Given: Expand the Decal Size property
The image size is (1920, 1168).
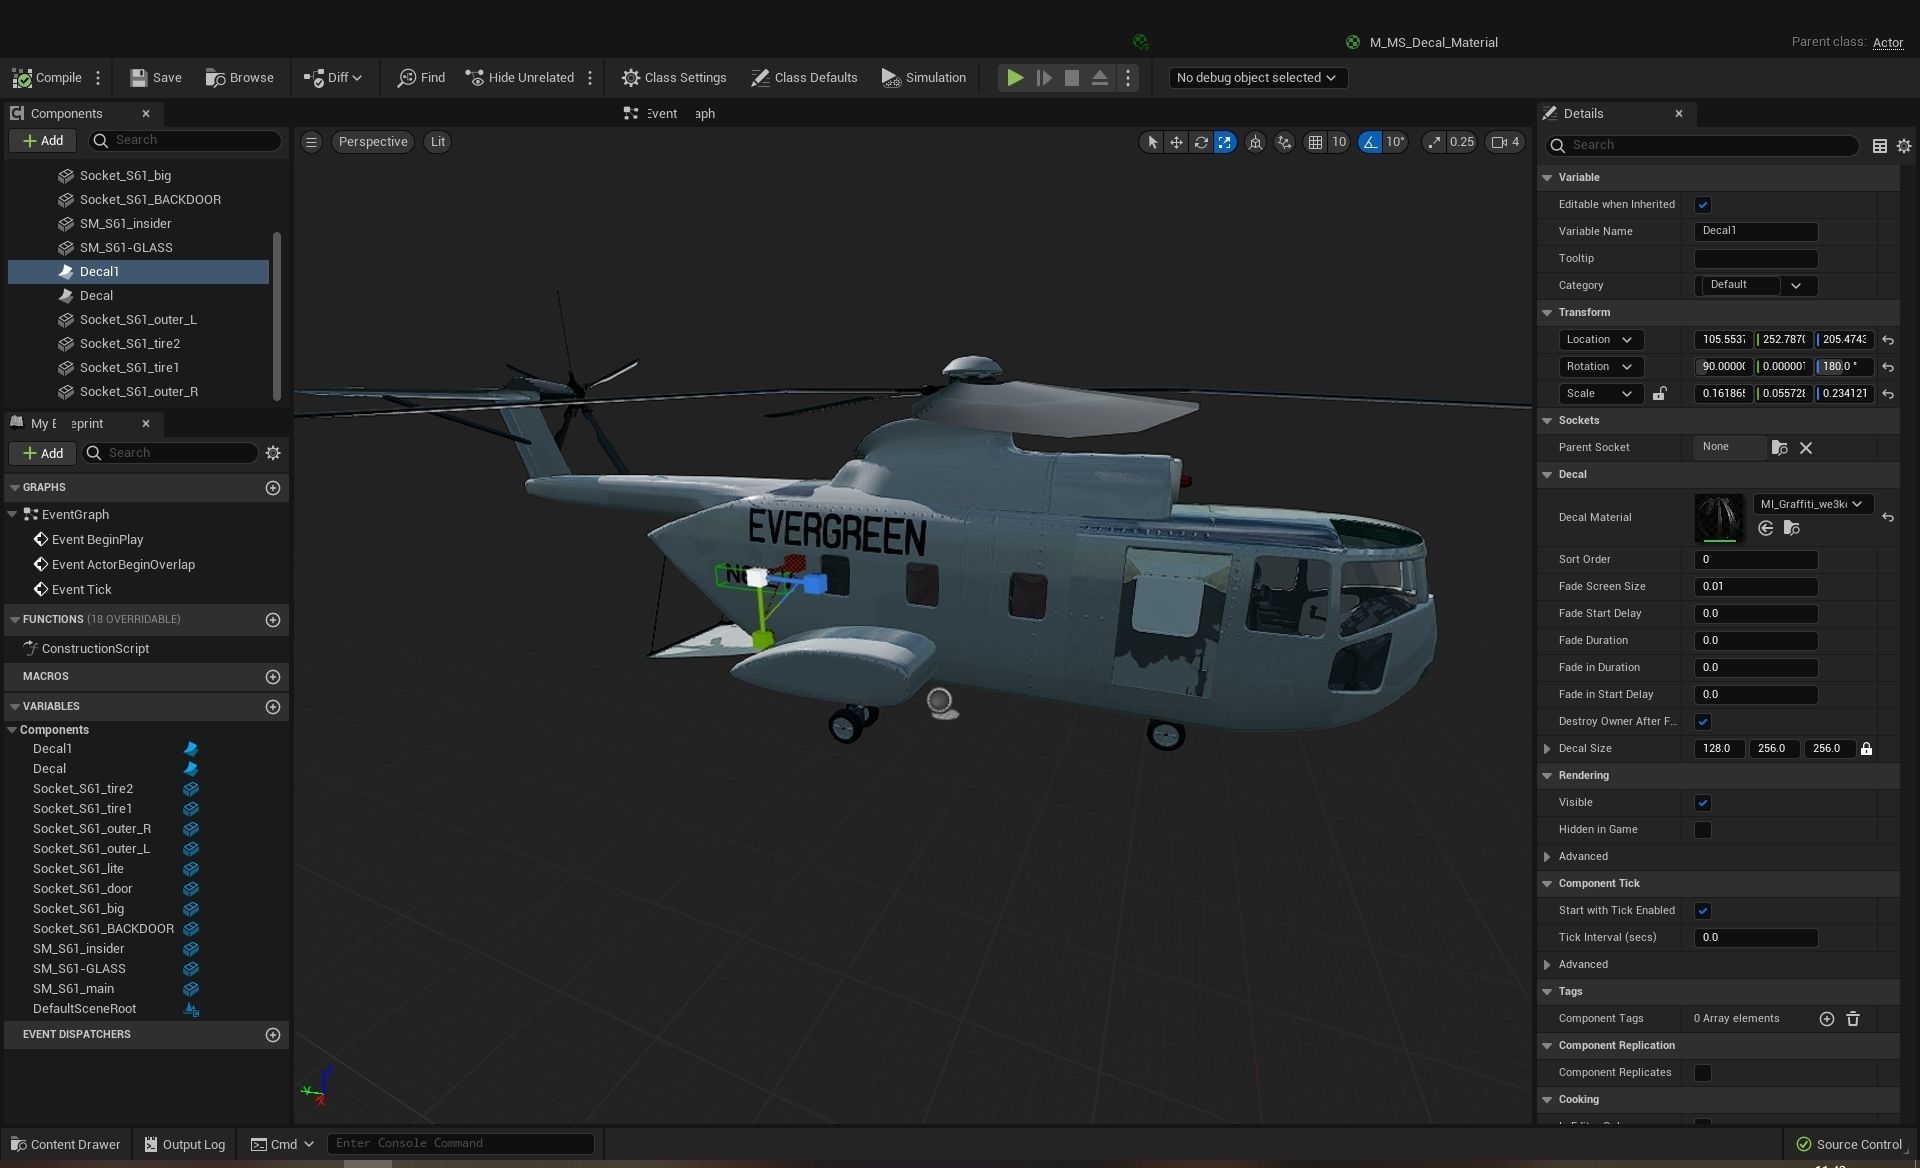Looking at the screenshot, I should pyautogui.click(x=1547, y=749).
